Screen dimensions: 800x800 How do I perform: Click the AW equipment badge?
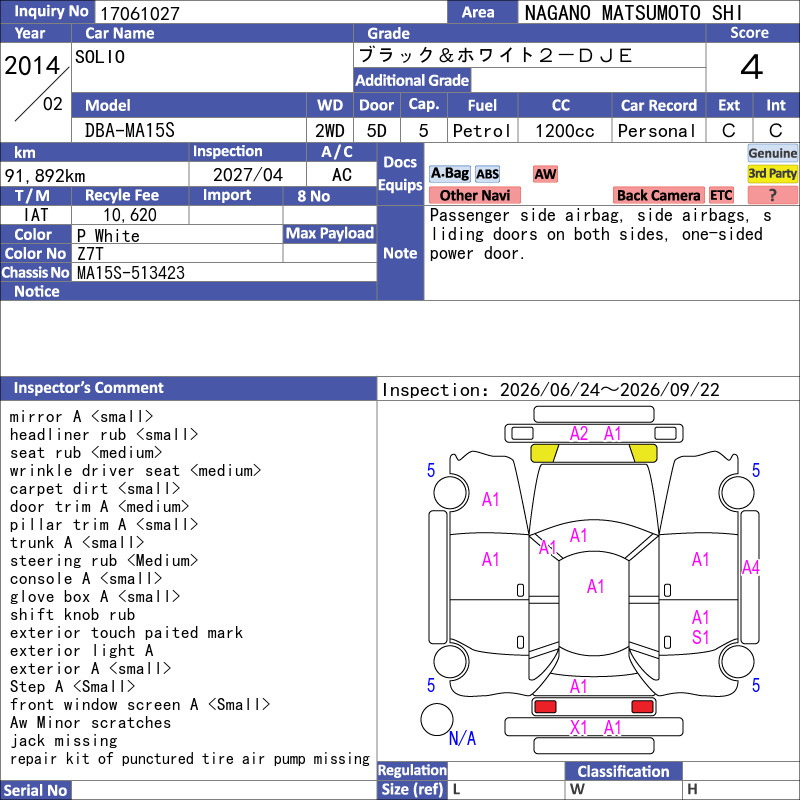coord(545,174)
